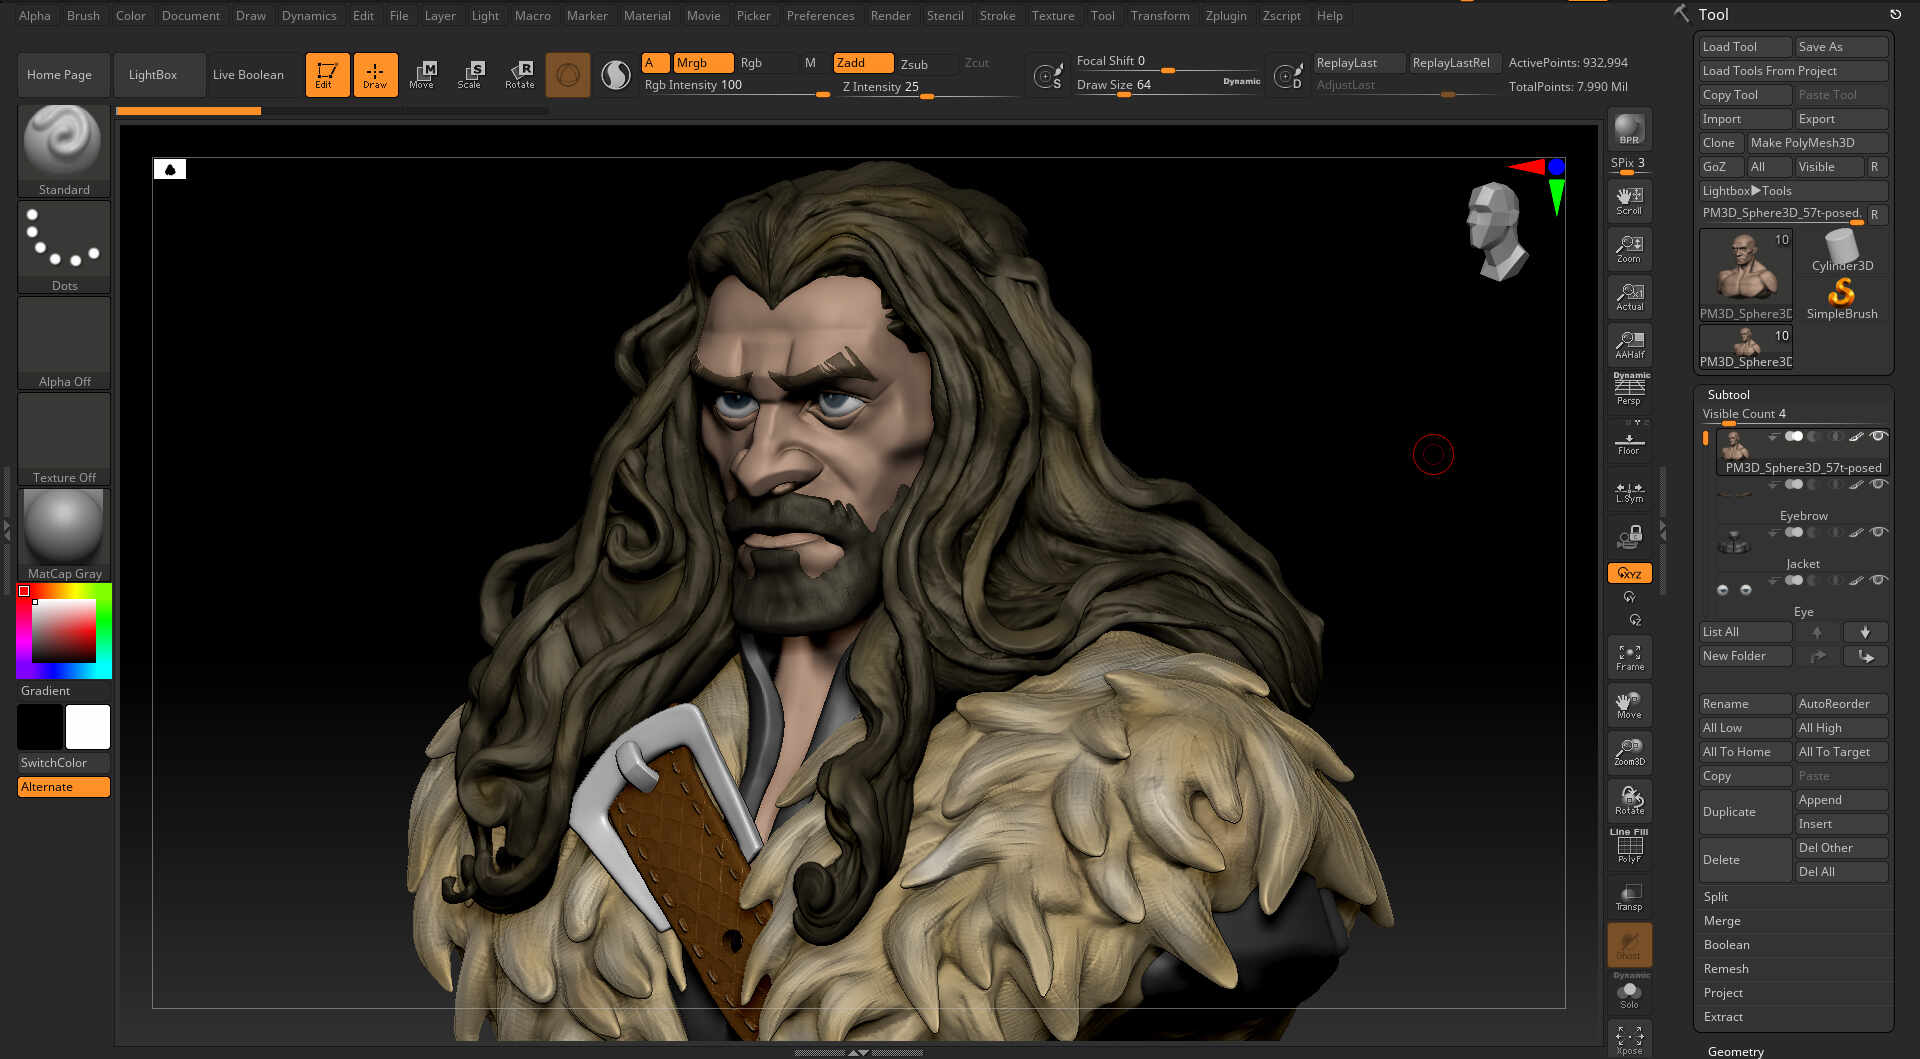Select the Scale tool icon

(470, 74)
